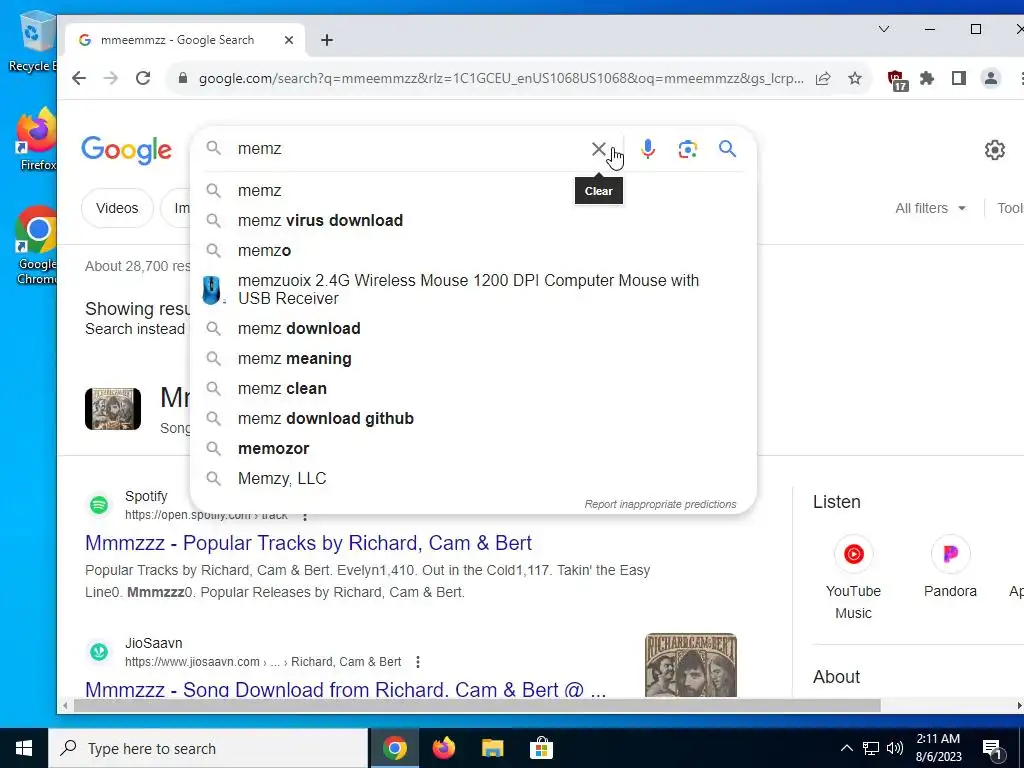
Task: Open tab search chevron
Action: (x=884, y=29)
